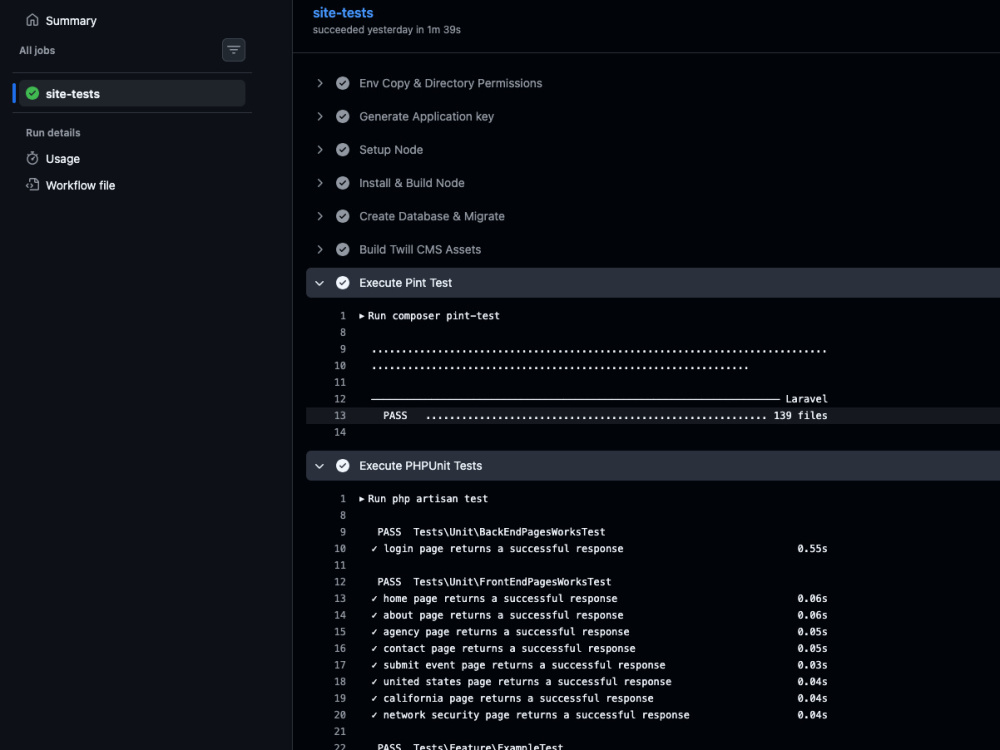Click Pint log line number 12
The height and width of the screenshot is (750, 1000).
click(340, 399)
